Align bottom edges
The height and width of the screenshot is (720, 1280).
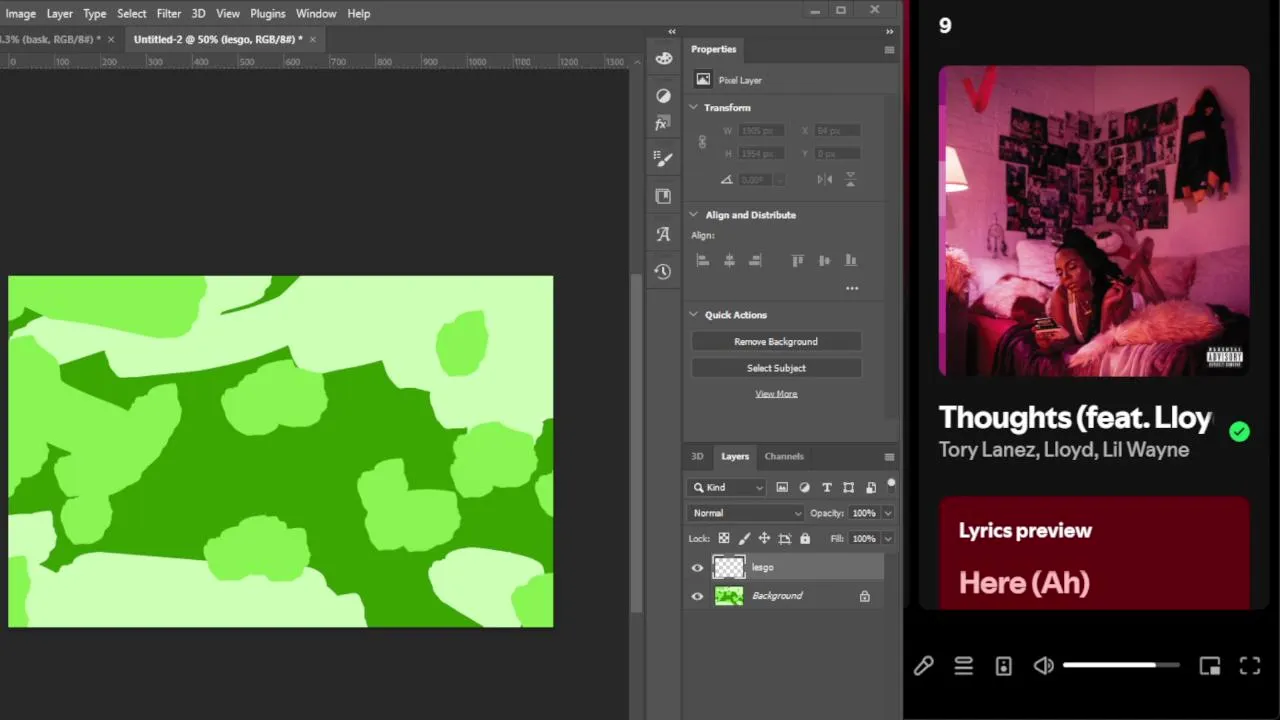851,260
